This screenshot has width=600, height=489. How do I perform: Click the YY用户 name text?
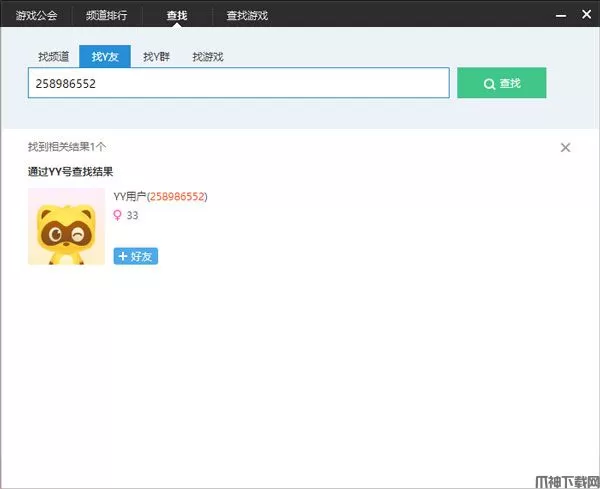(x=130, y=196)
